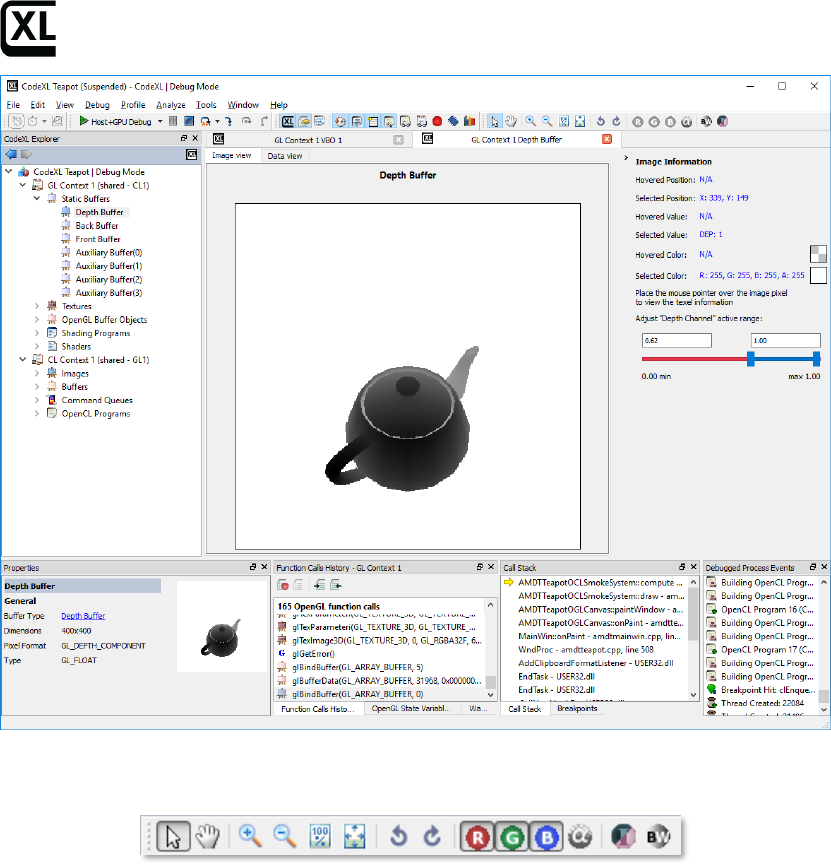Toggle the green channel G in enlarged toolbar
The image size is (831, 867).
[x=512, y=837]
